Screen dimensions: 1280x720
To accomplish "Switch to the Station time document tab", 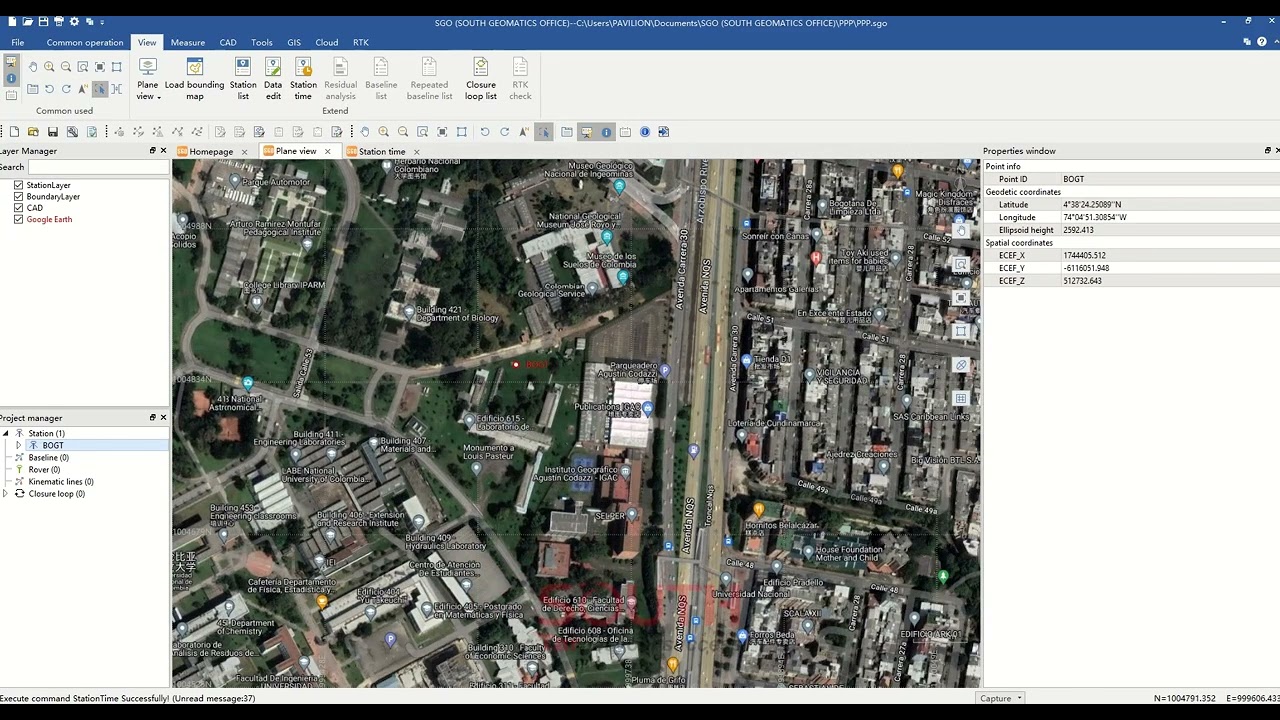I will pyautogui.click(x=382, y=151).
